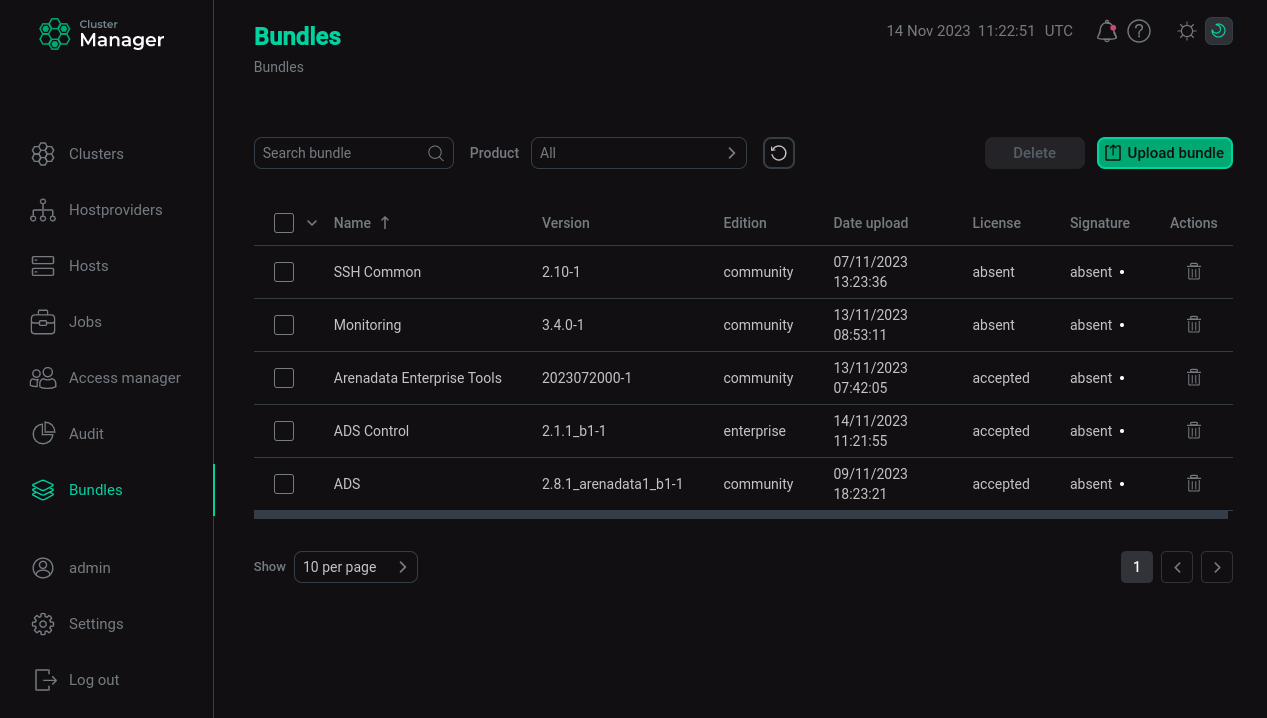Delete the SSH Common bundle via trash icon
The image size is (1267, 718).
1193,272
